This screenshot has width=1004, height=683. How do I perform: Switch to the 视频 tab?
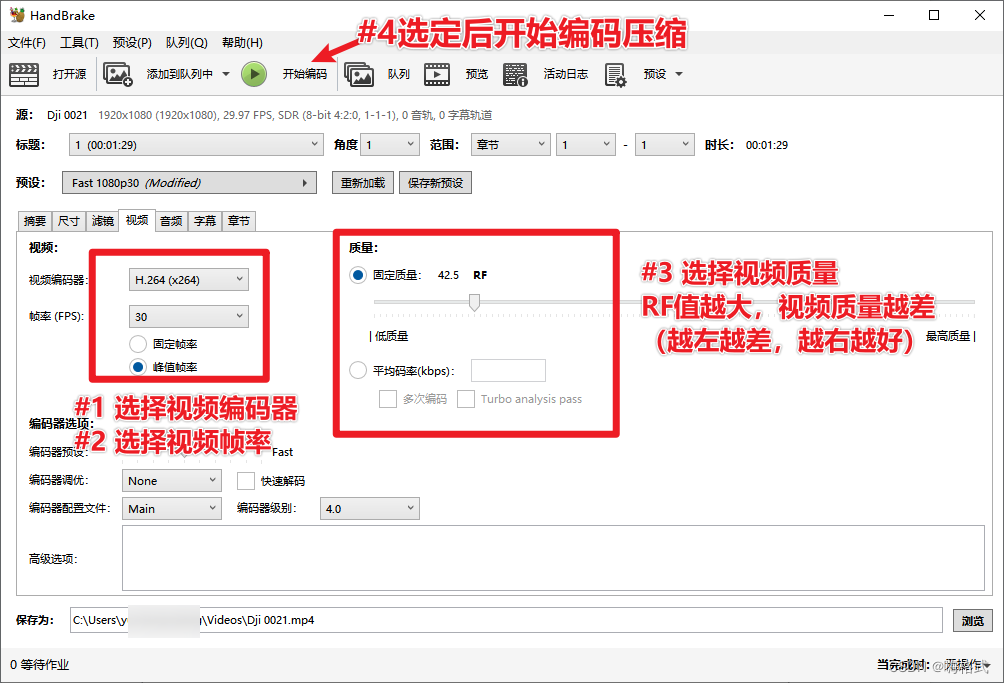(137, 220)
